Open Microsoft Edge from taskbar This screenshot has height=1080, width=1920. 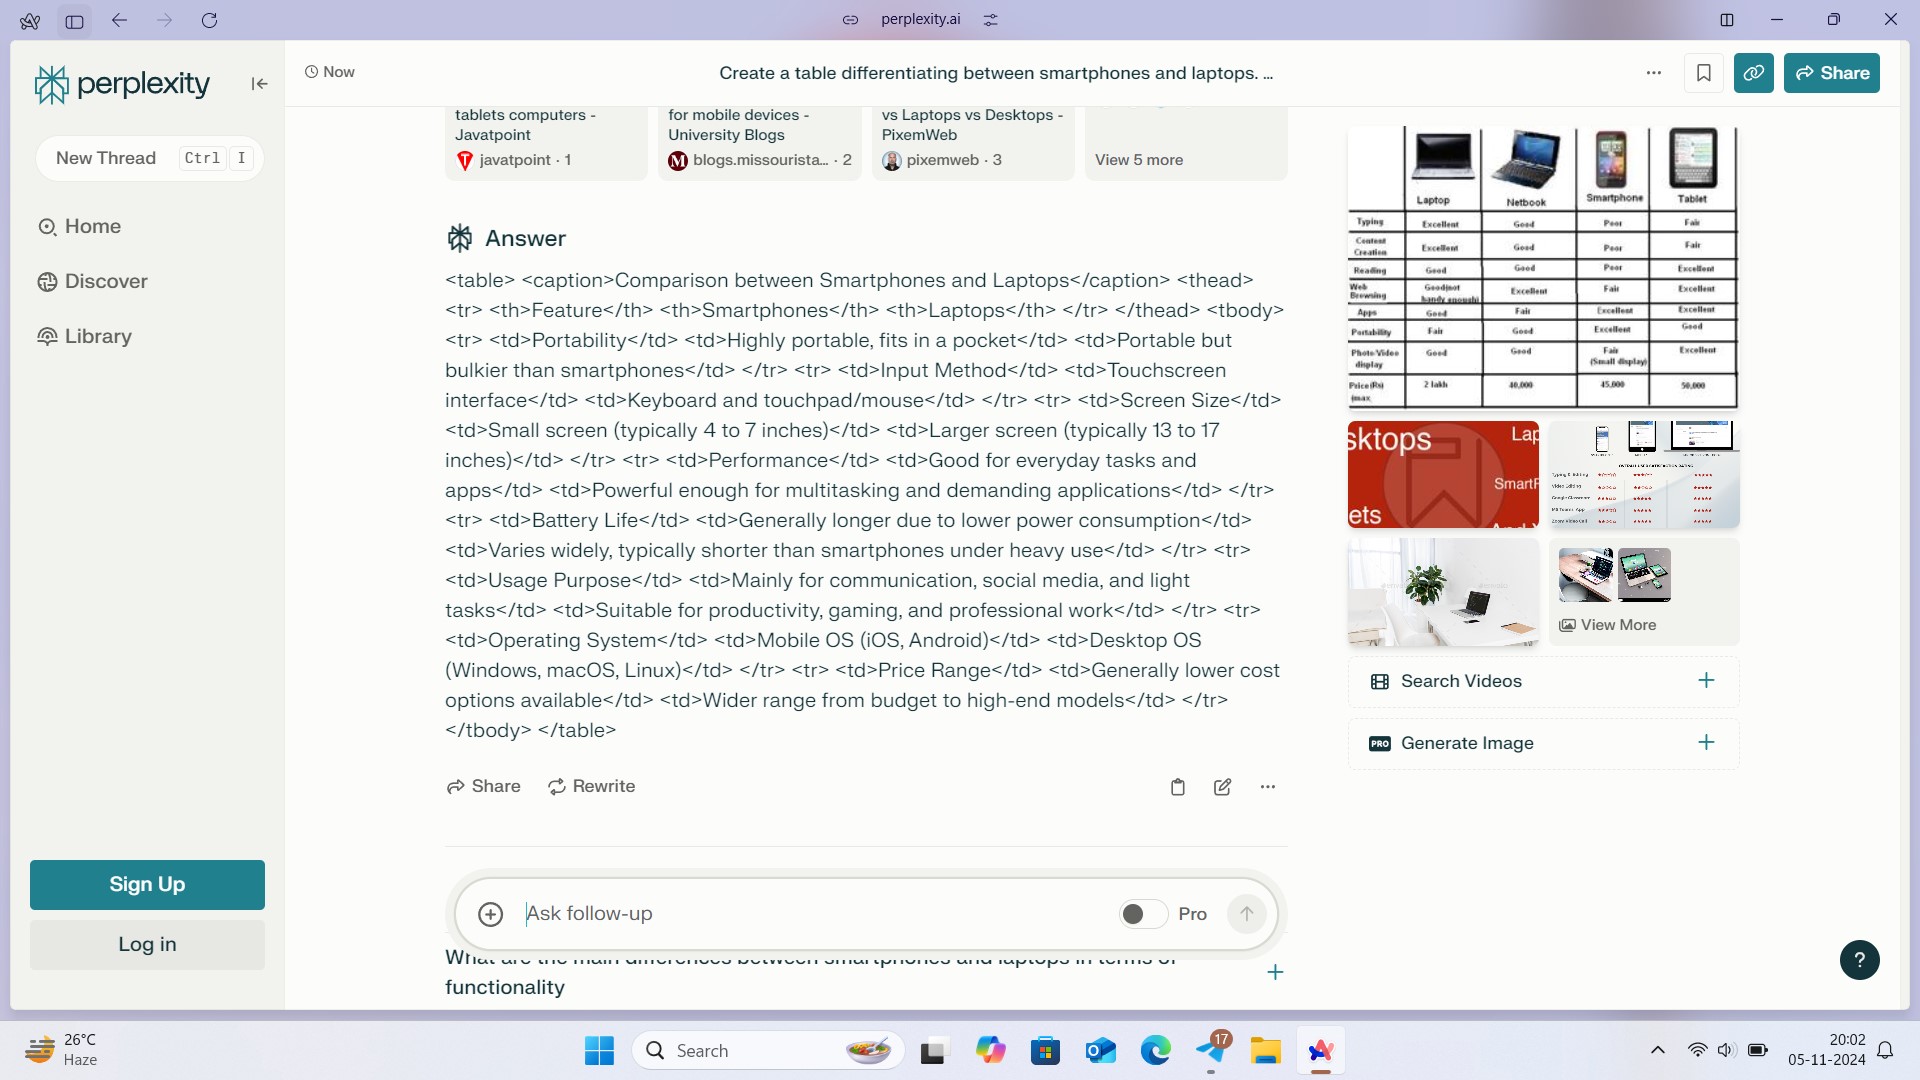coord(1155,1051)
